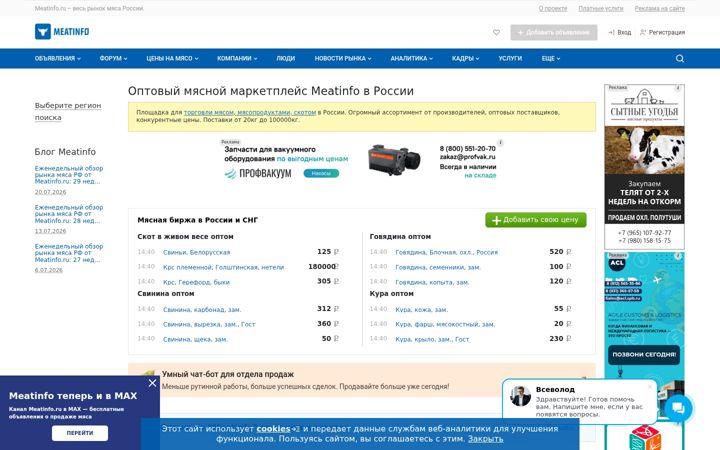Open Свинина, вырезка, зам., Гост listing
The height and width of the screenshot is (450, 720).
[209, 324]
